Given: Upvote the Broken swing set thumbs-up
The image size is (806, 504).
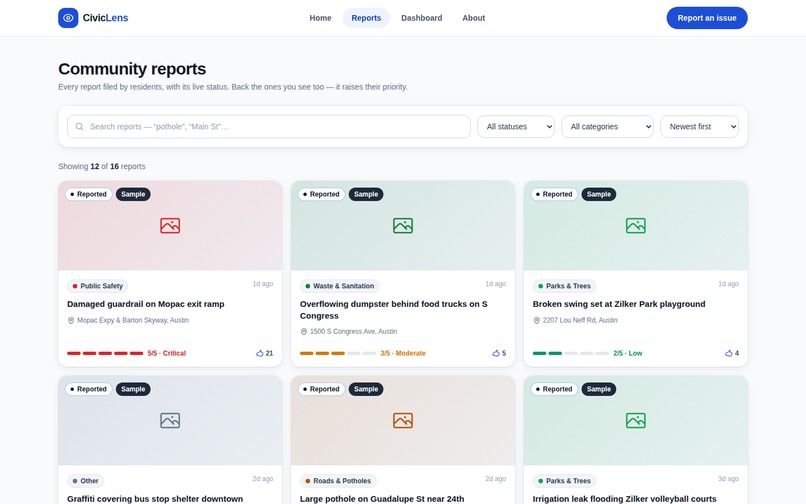Looking at the screenshot, I should pos(731,353).
